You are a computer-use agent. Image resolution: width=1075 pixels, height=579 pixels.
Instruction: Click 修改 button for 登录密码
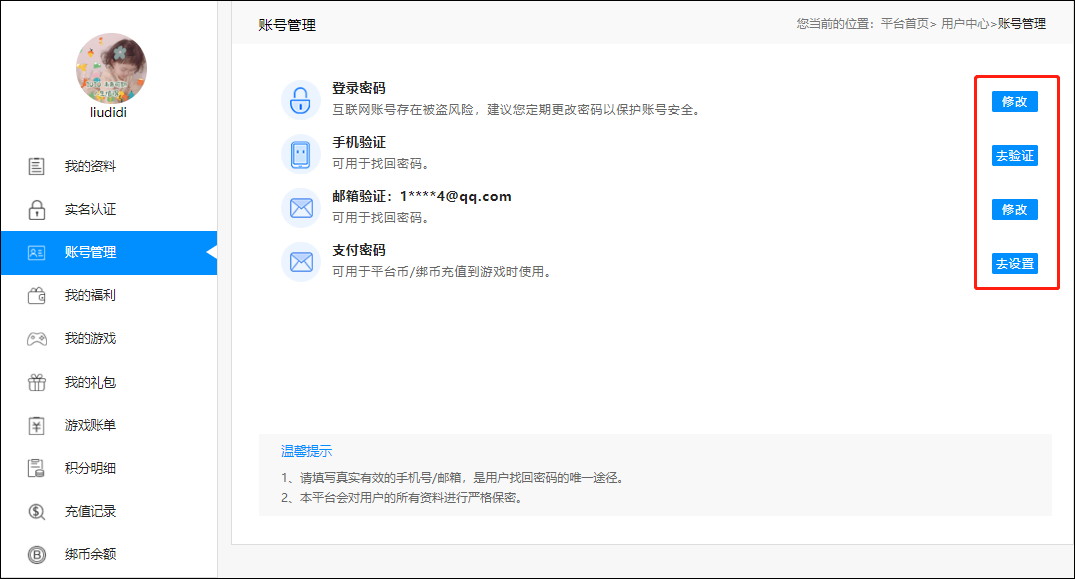1015,101
